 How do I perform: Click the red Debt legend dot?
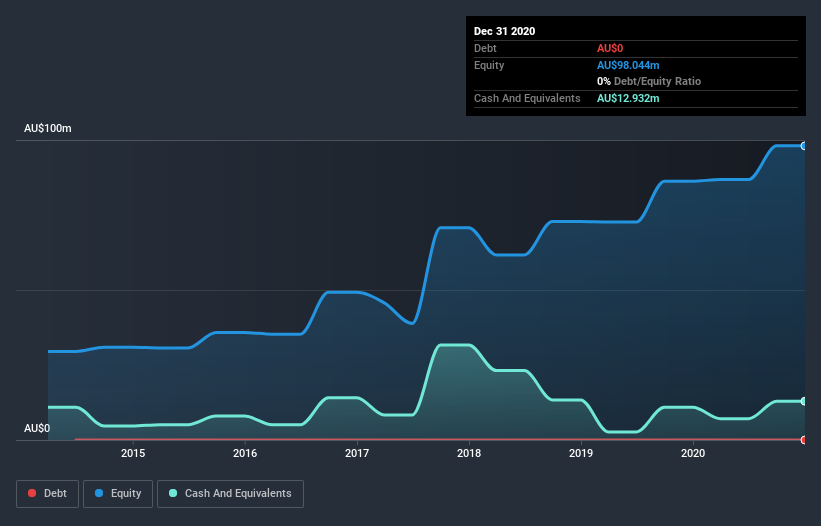pos(32,493)
